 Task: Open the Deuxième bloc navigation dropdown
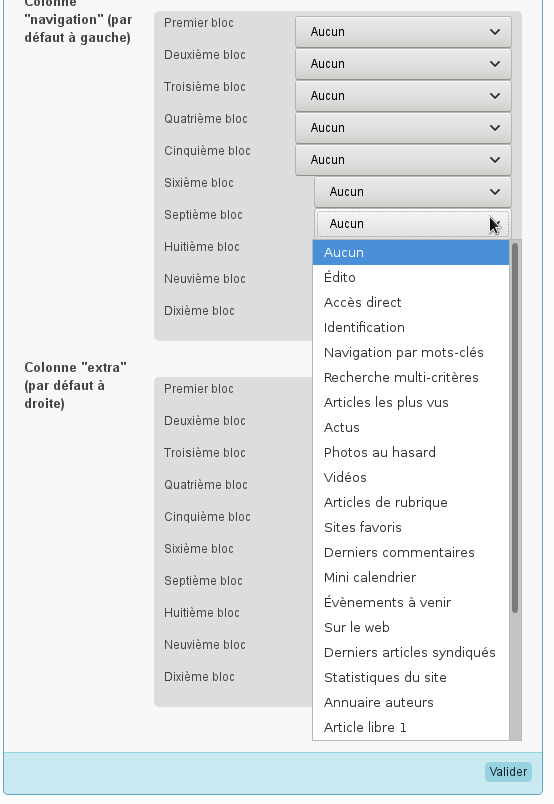tap(403, 64)
